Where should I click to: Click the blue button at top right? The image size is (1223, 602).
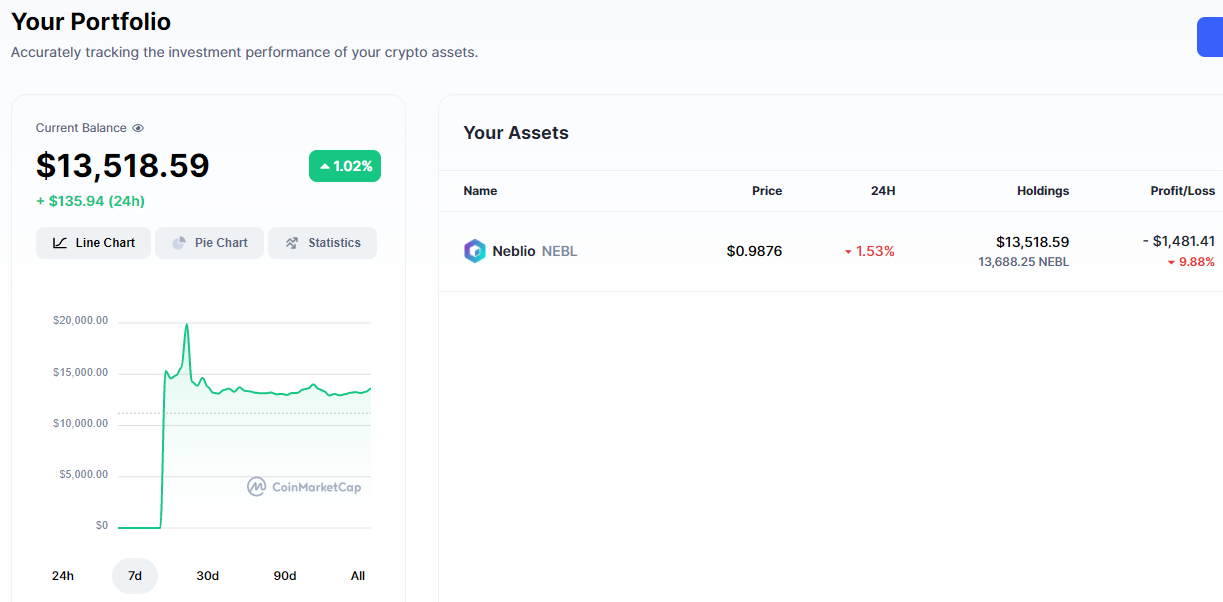pos(1210,37)
